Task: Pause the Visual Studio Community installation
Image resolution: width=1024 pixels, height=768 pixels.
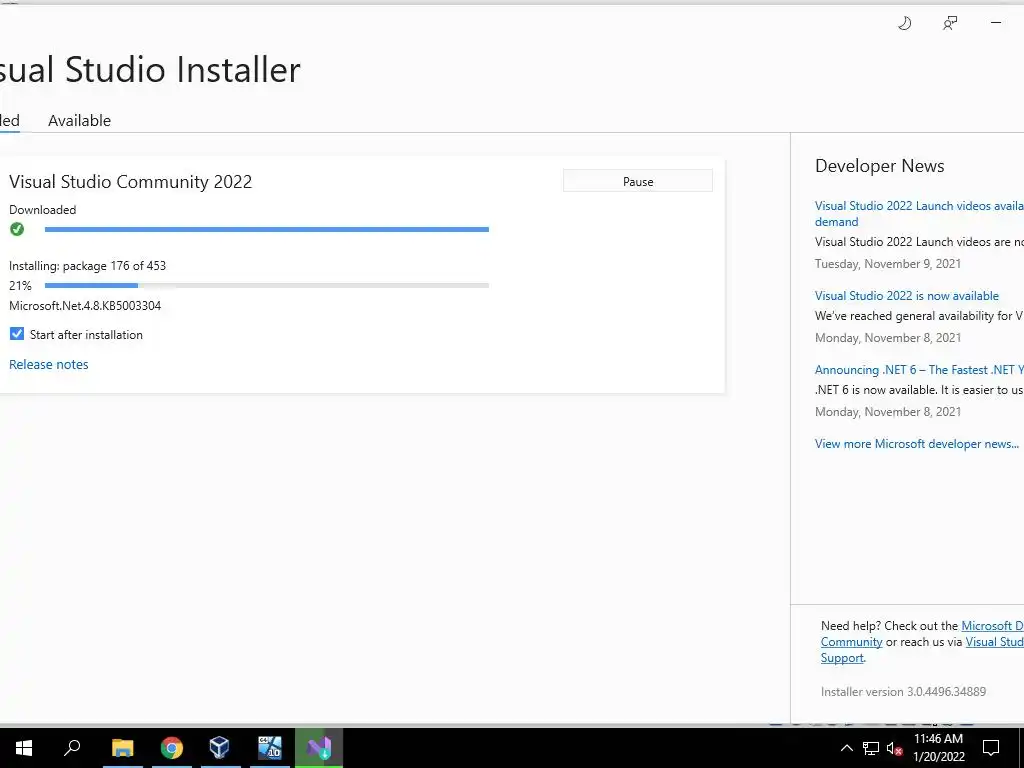Action: click(637, 182)
